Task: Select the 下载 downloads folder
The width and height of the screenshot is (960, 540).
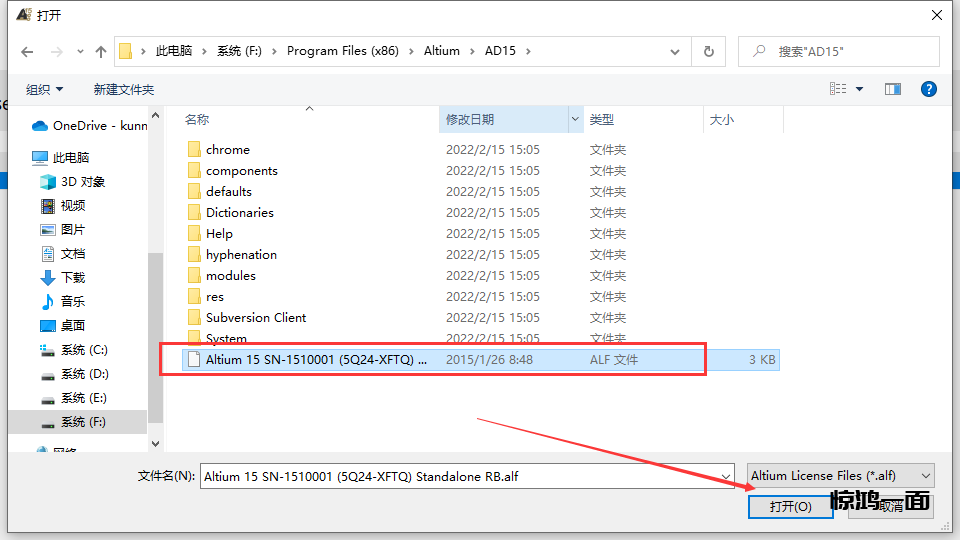Action: tap(73, 277)
